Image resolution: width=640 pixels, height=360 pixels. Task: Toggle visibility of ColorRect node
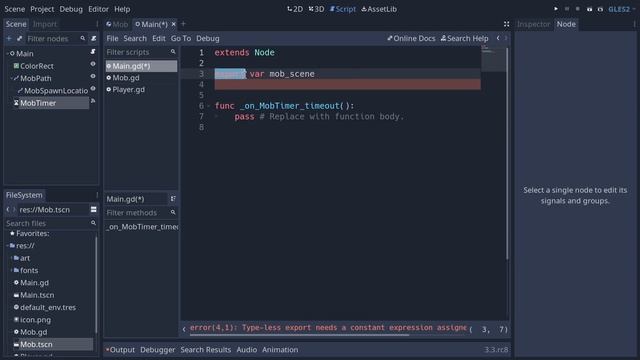tap(93, 64)
